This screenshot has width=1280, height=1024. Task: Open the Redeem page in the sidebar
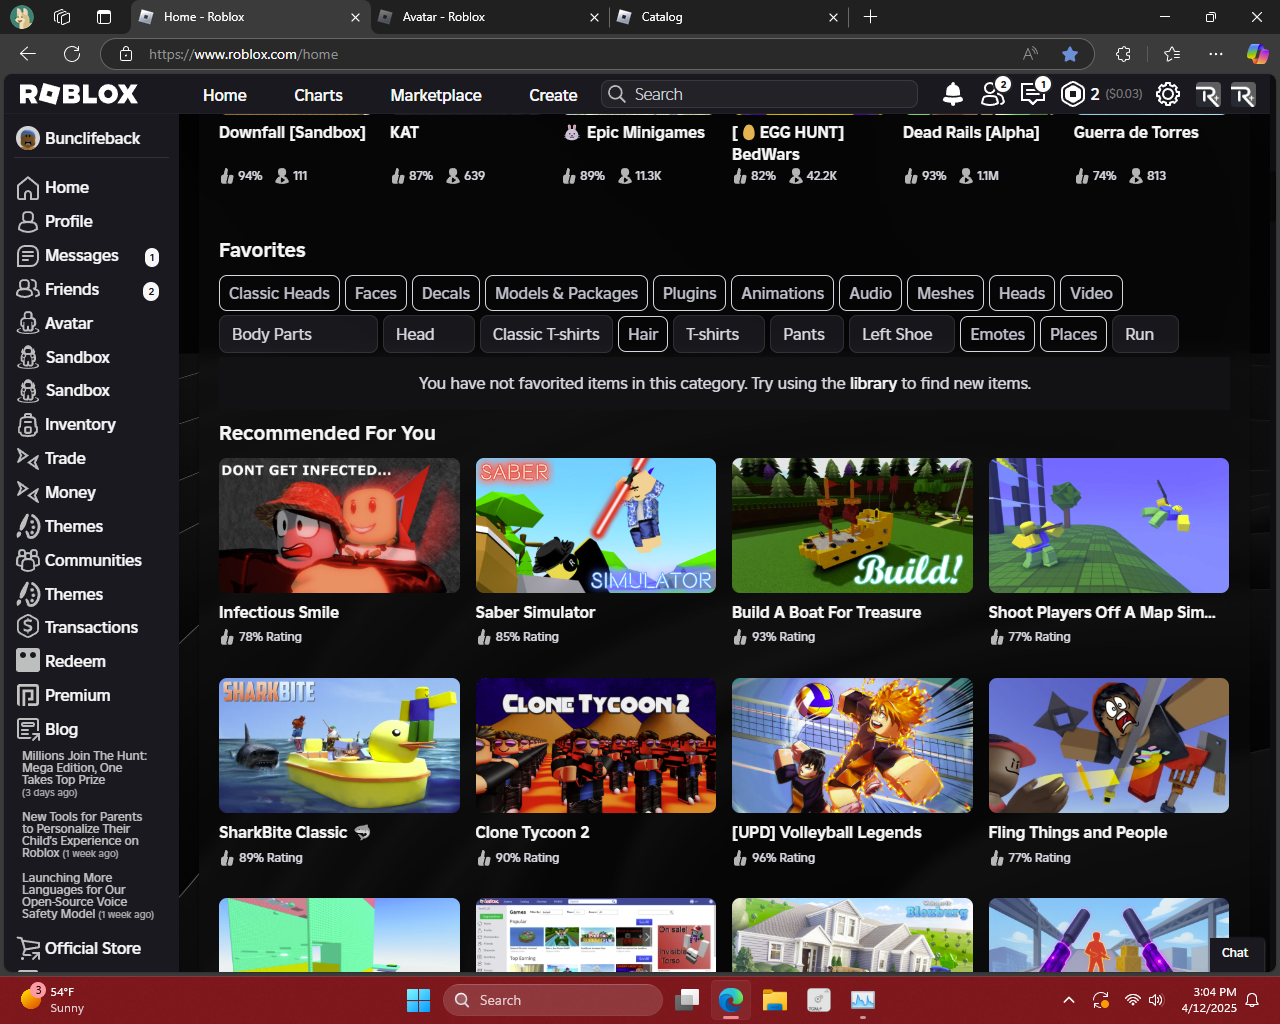61,662
